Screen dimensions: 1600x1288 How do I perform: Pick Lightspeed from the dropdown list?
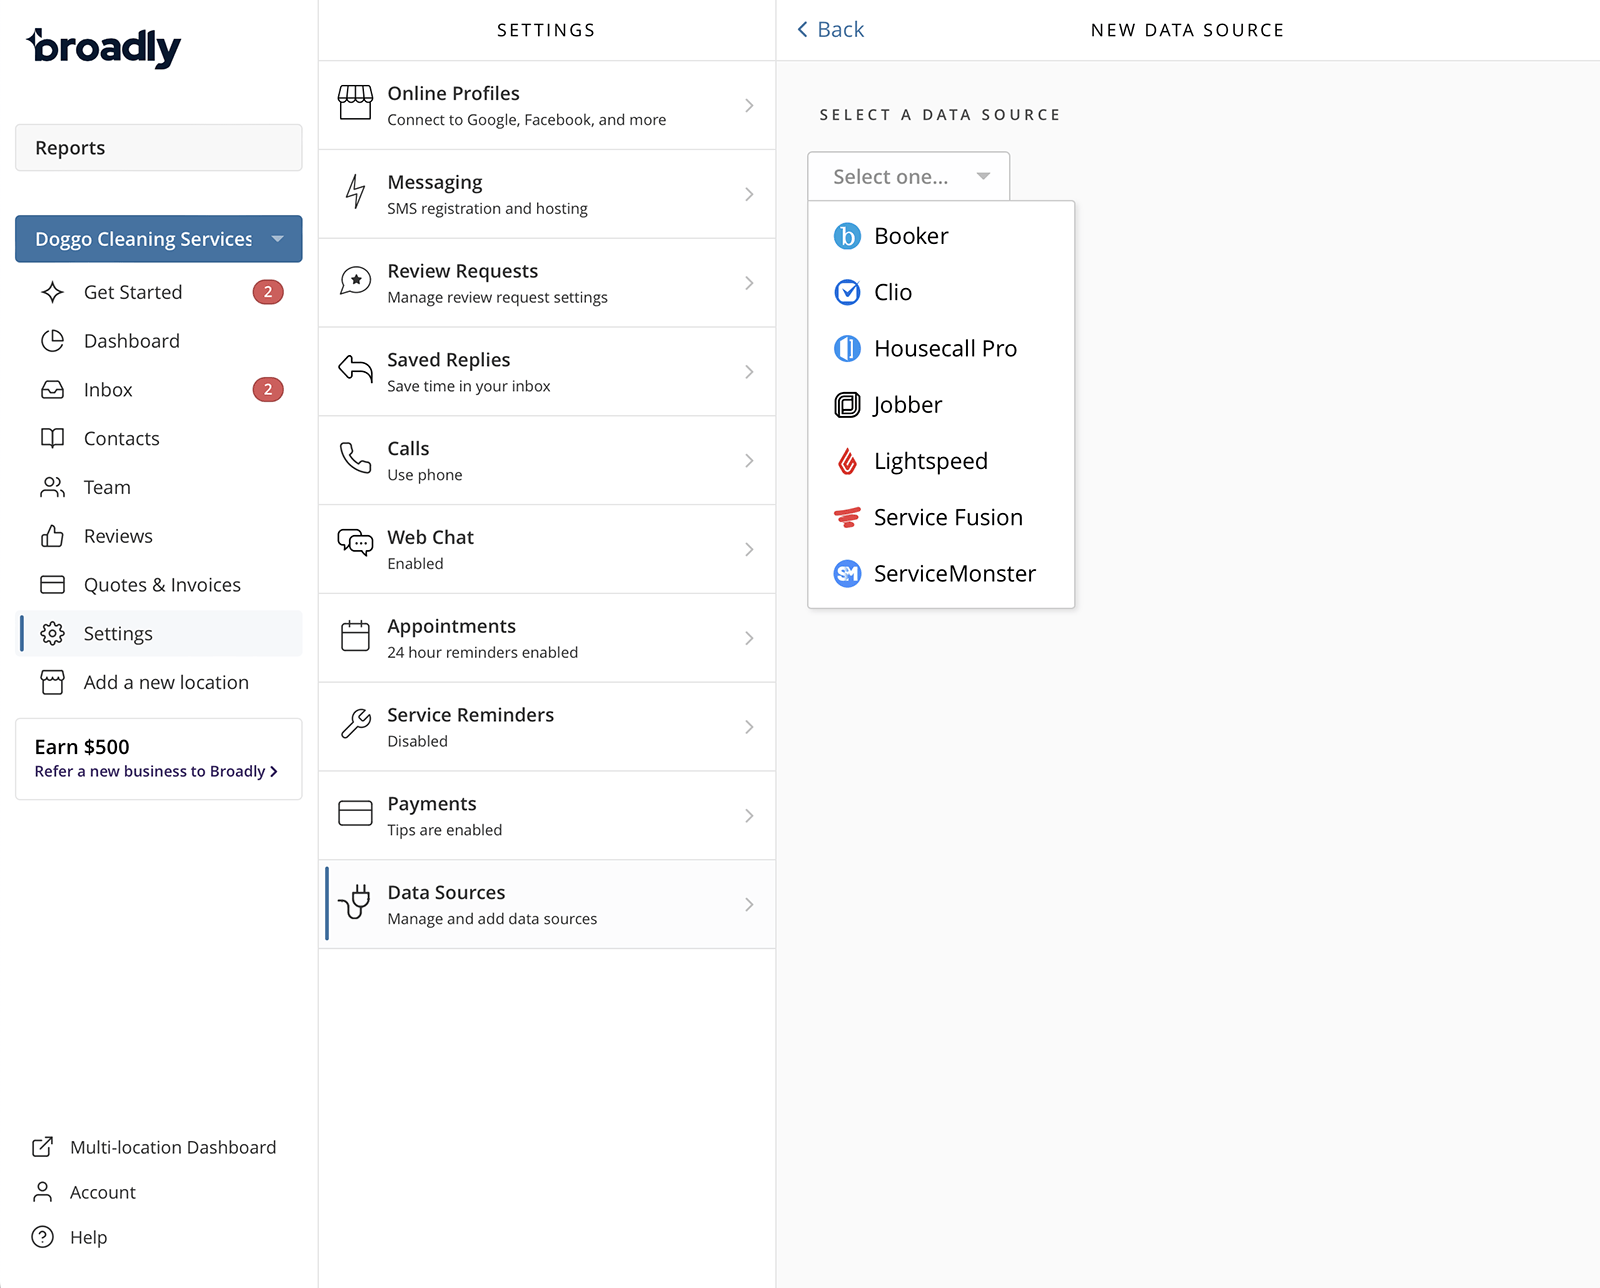click(941, 461)
